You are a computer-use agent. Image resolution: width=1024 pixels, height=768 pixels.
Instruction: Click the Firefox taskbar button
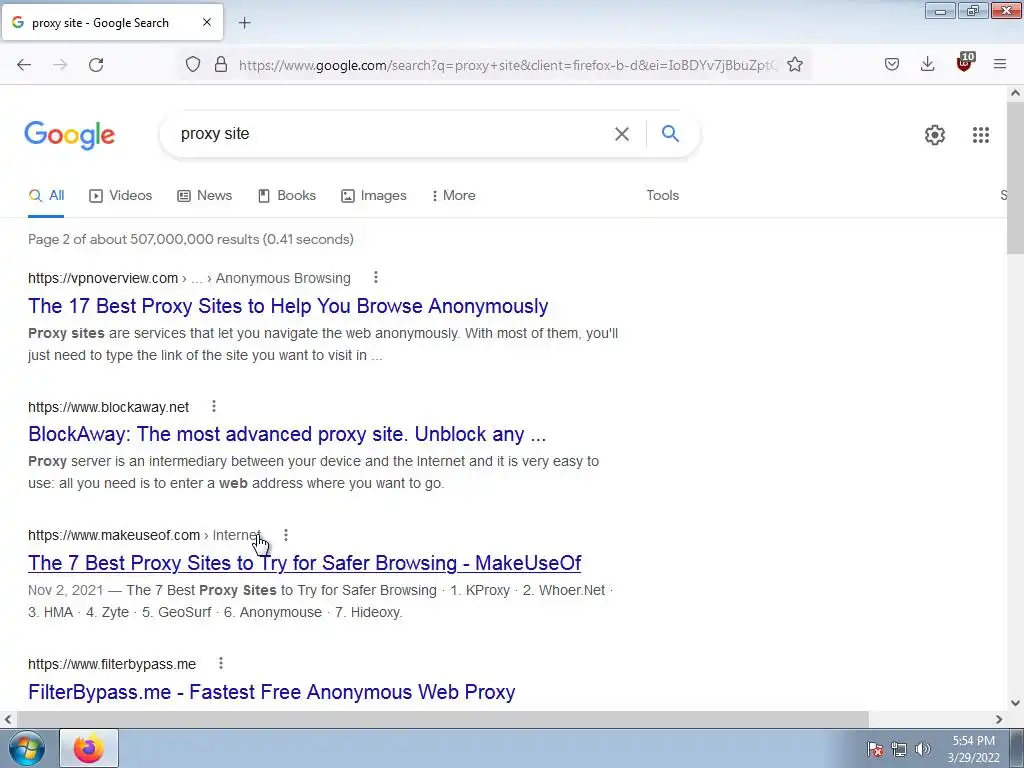click(x=89, y=748)
